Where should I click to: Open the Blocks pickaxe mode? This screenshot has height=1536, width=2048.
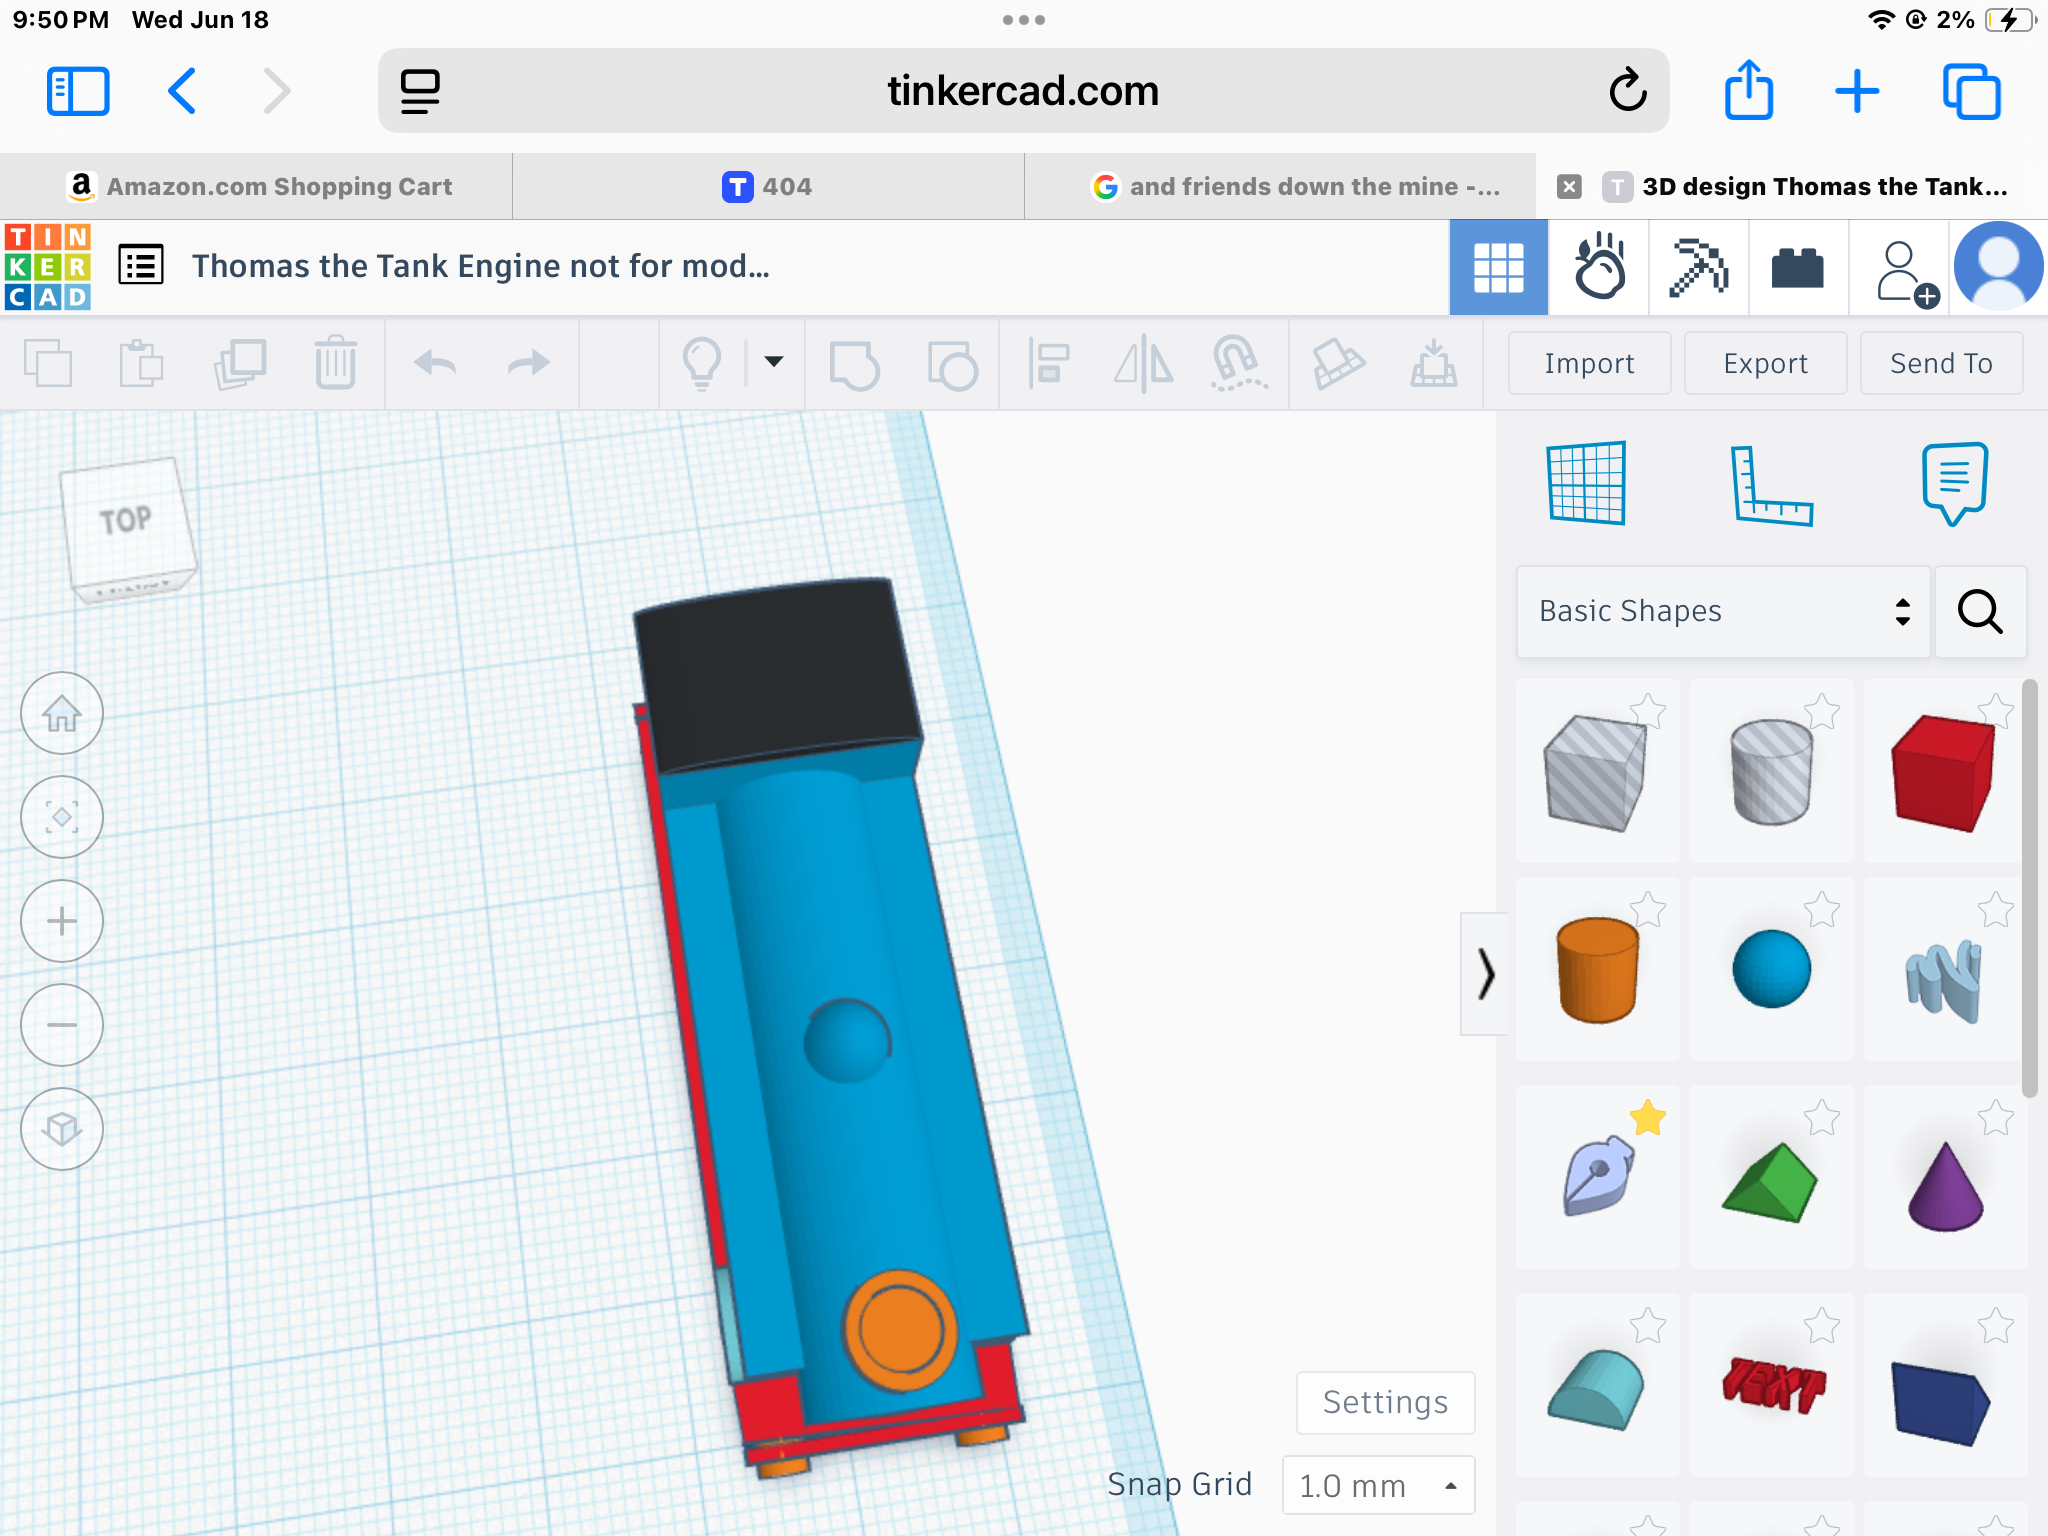(1699, 267)
